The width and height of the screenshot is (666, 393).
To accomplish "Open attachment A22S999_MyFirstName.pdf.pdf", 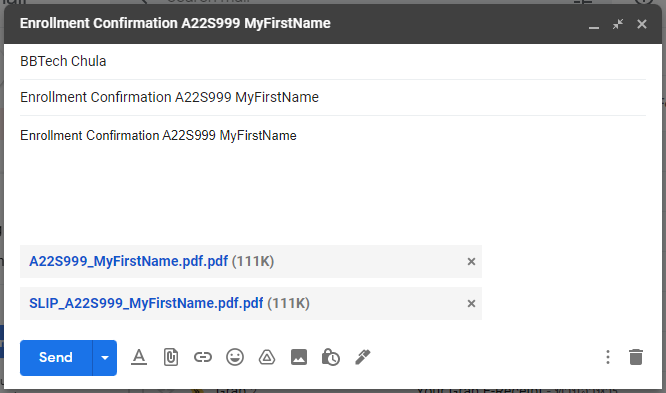I will (x=128, y=261).
